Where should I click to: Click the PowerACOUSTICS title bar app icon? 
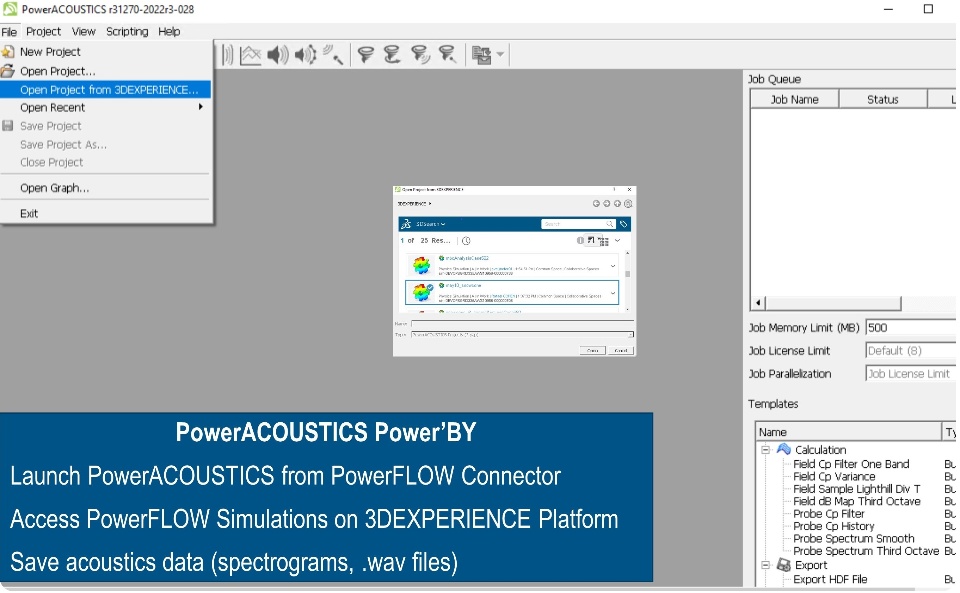(10, 9)
